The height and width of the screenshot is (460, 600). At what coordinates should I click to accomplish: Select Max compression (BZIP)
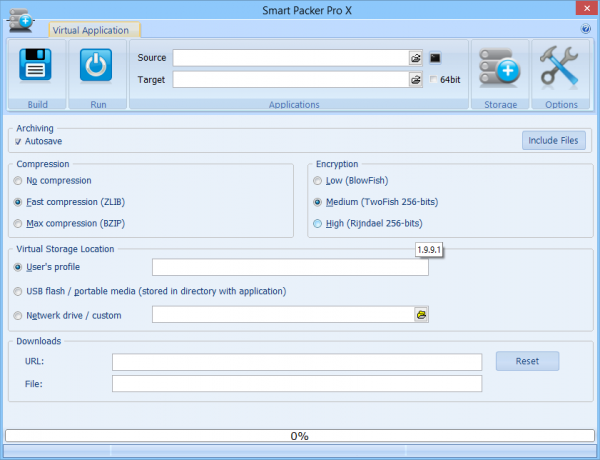18,223
